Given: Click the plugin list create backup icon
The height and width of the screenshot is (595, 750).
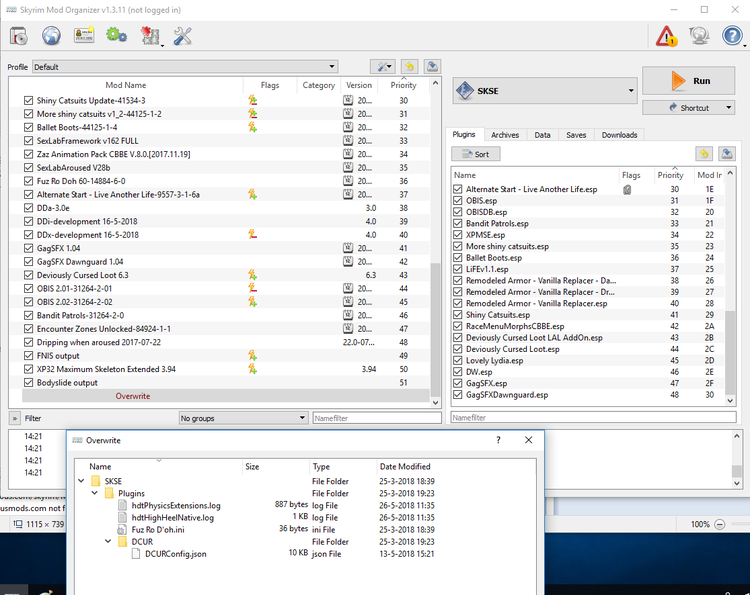Looking at the screenshot, I should (727, 154).
